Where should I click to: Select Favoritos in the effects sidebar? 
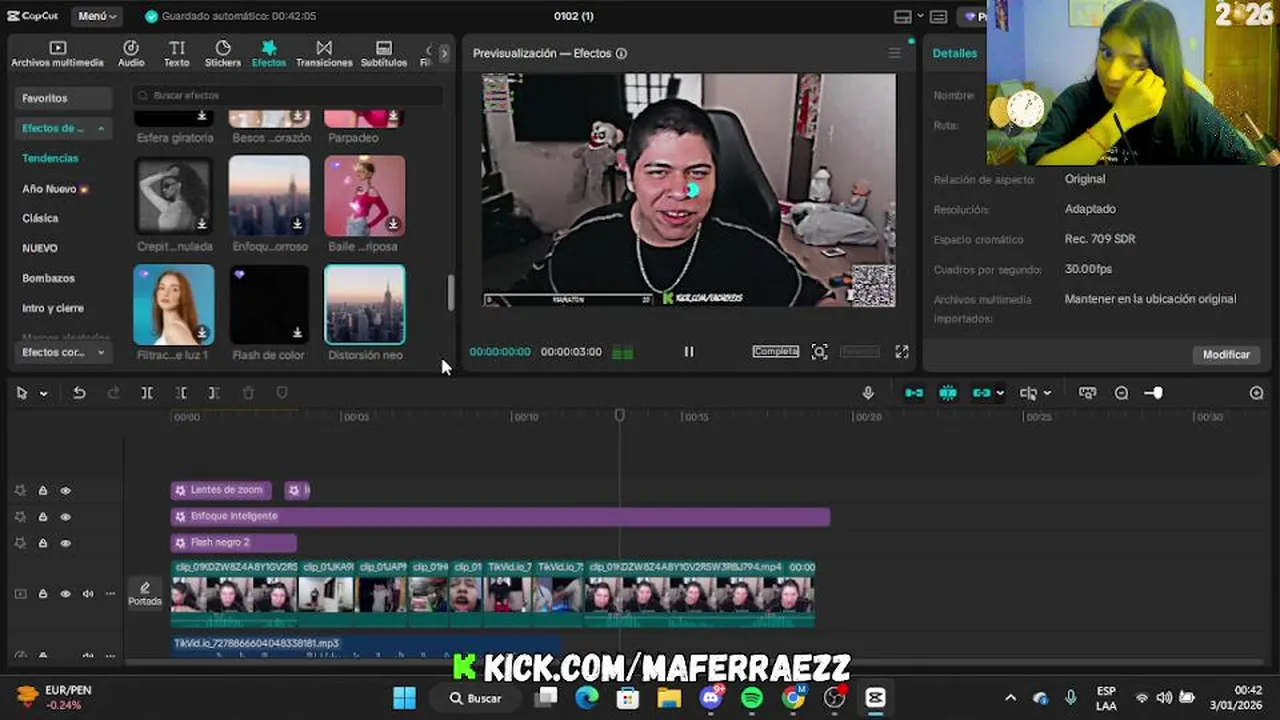point(64,98)
